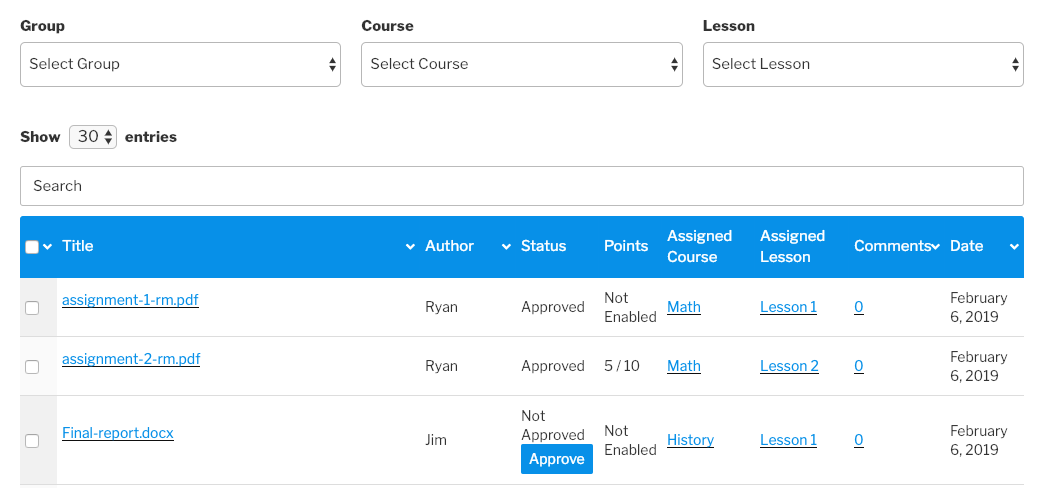
Task: Click the Title column sort arrow
Action: pyautogui.click(x=409, y=247)
